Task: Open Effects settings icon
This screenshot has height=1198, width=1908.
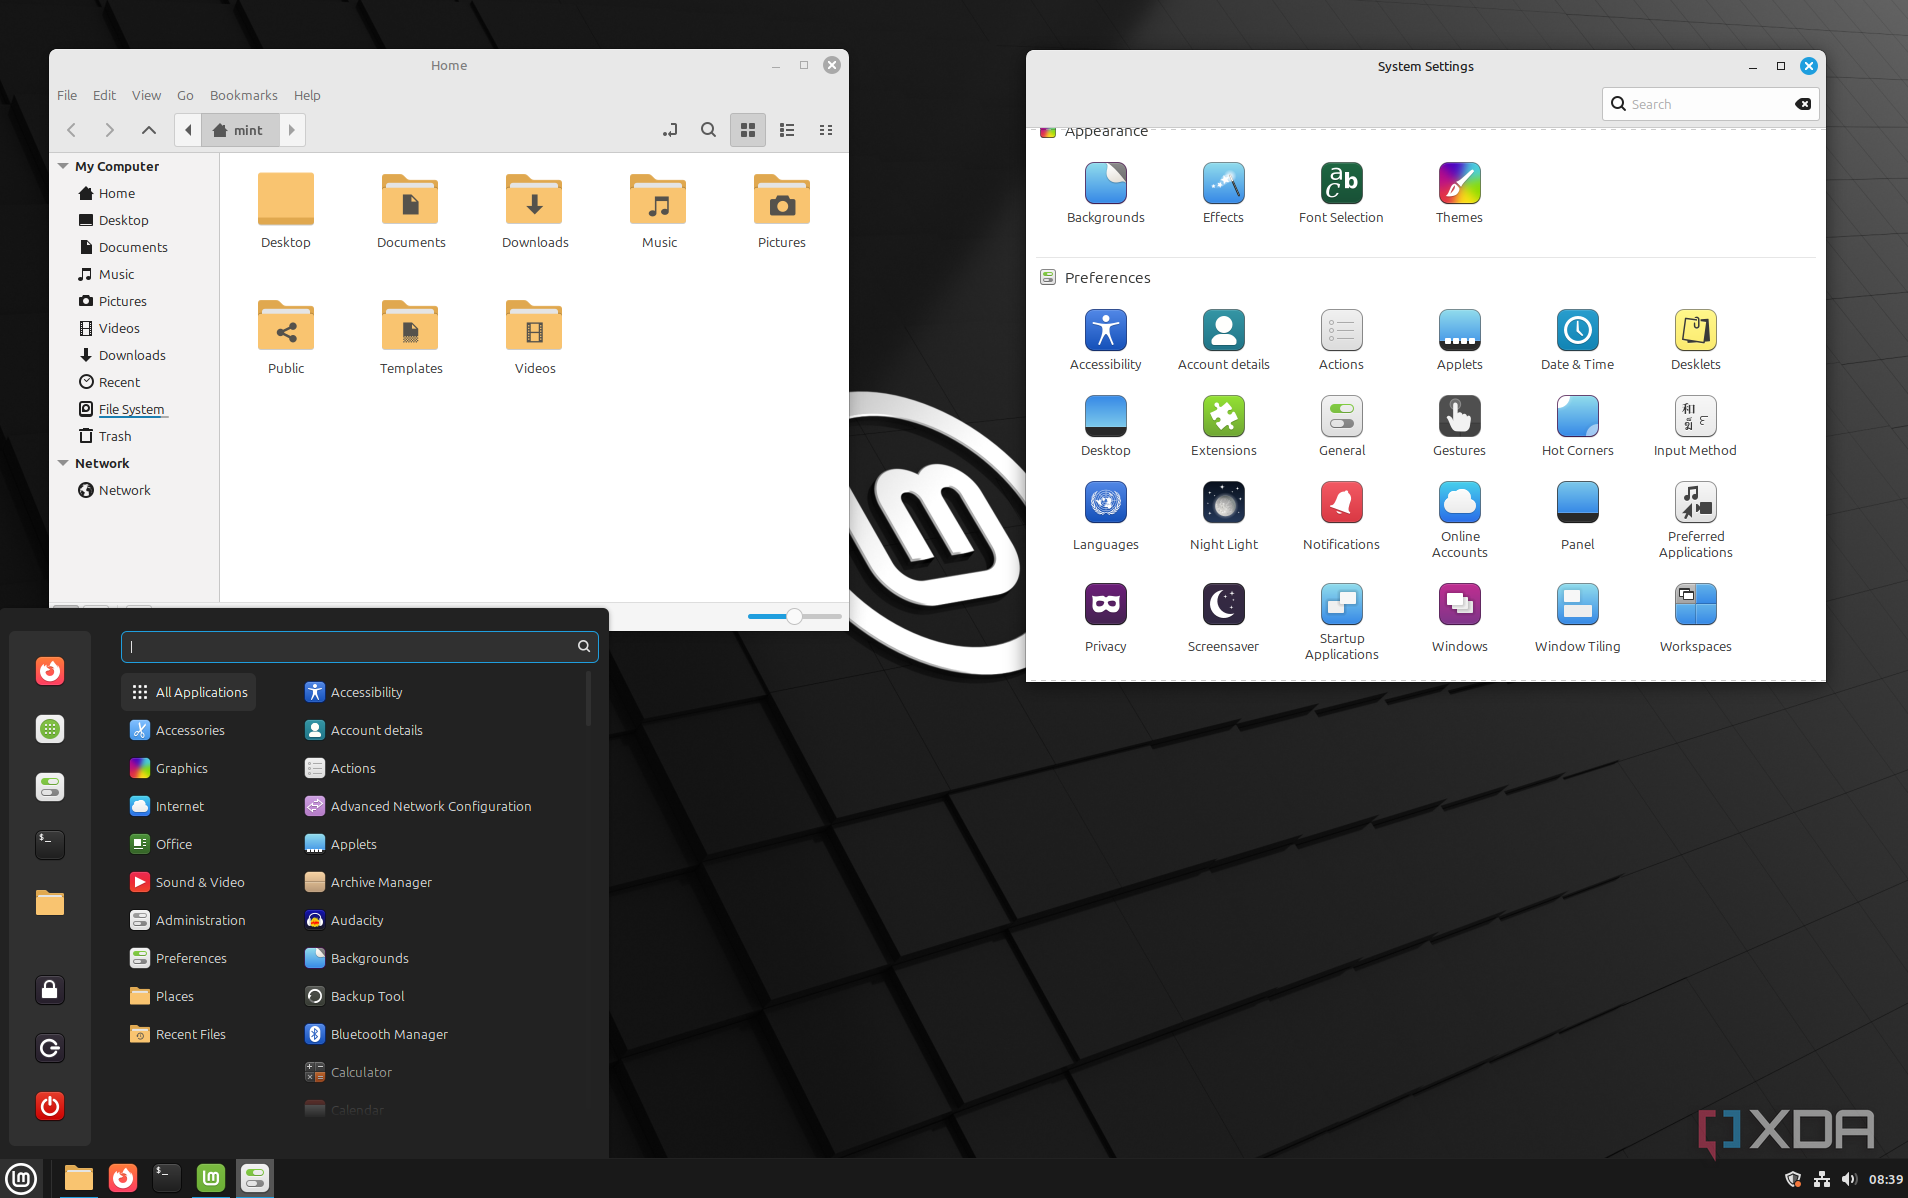Action: click(1223, 193)
